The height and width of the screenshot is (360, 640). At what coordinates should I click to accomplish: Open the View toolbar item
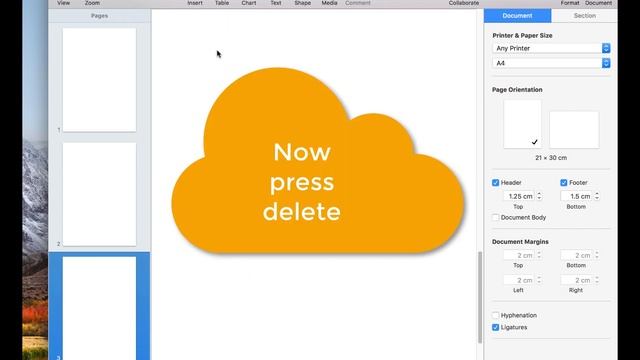(63, 3)
